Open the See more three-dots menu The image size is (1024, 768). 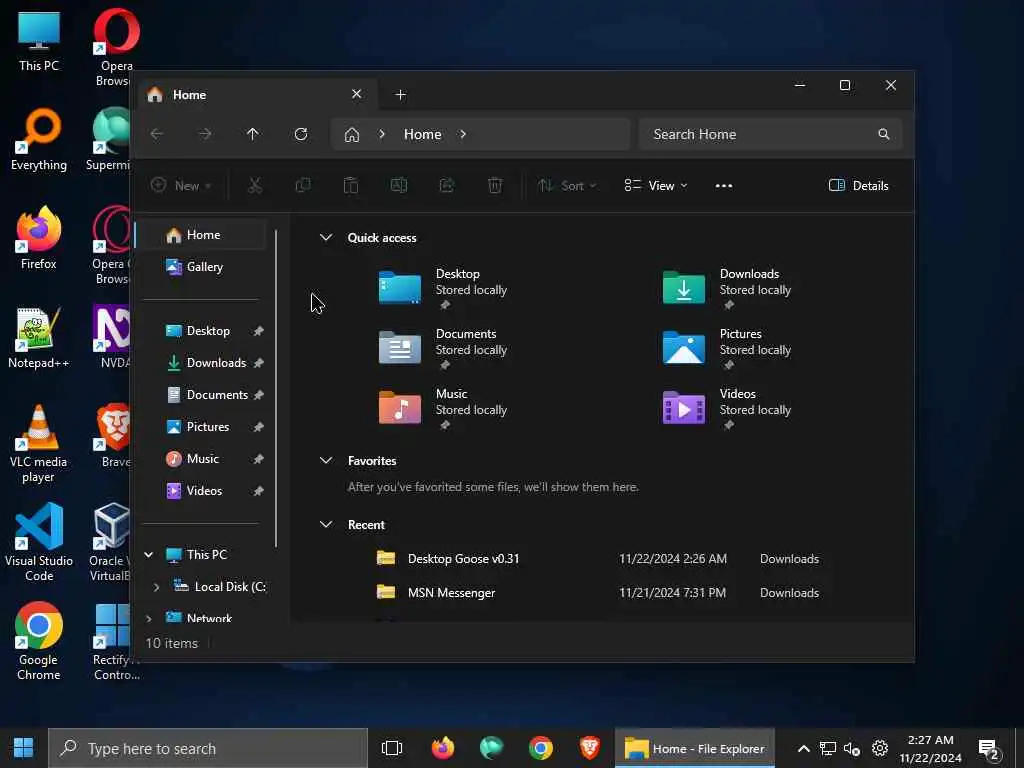724,185
